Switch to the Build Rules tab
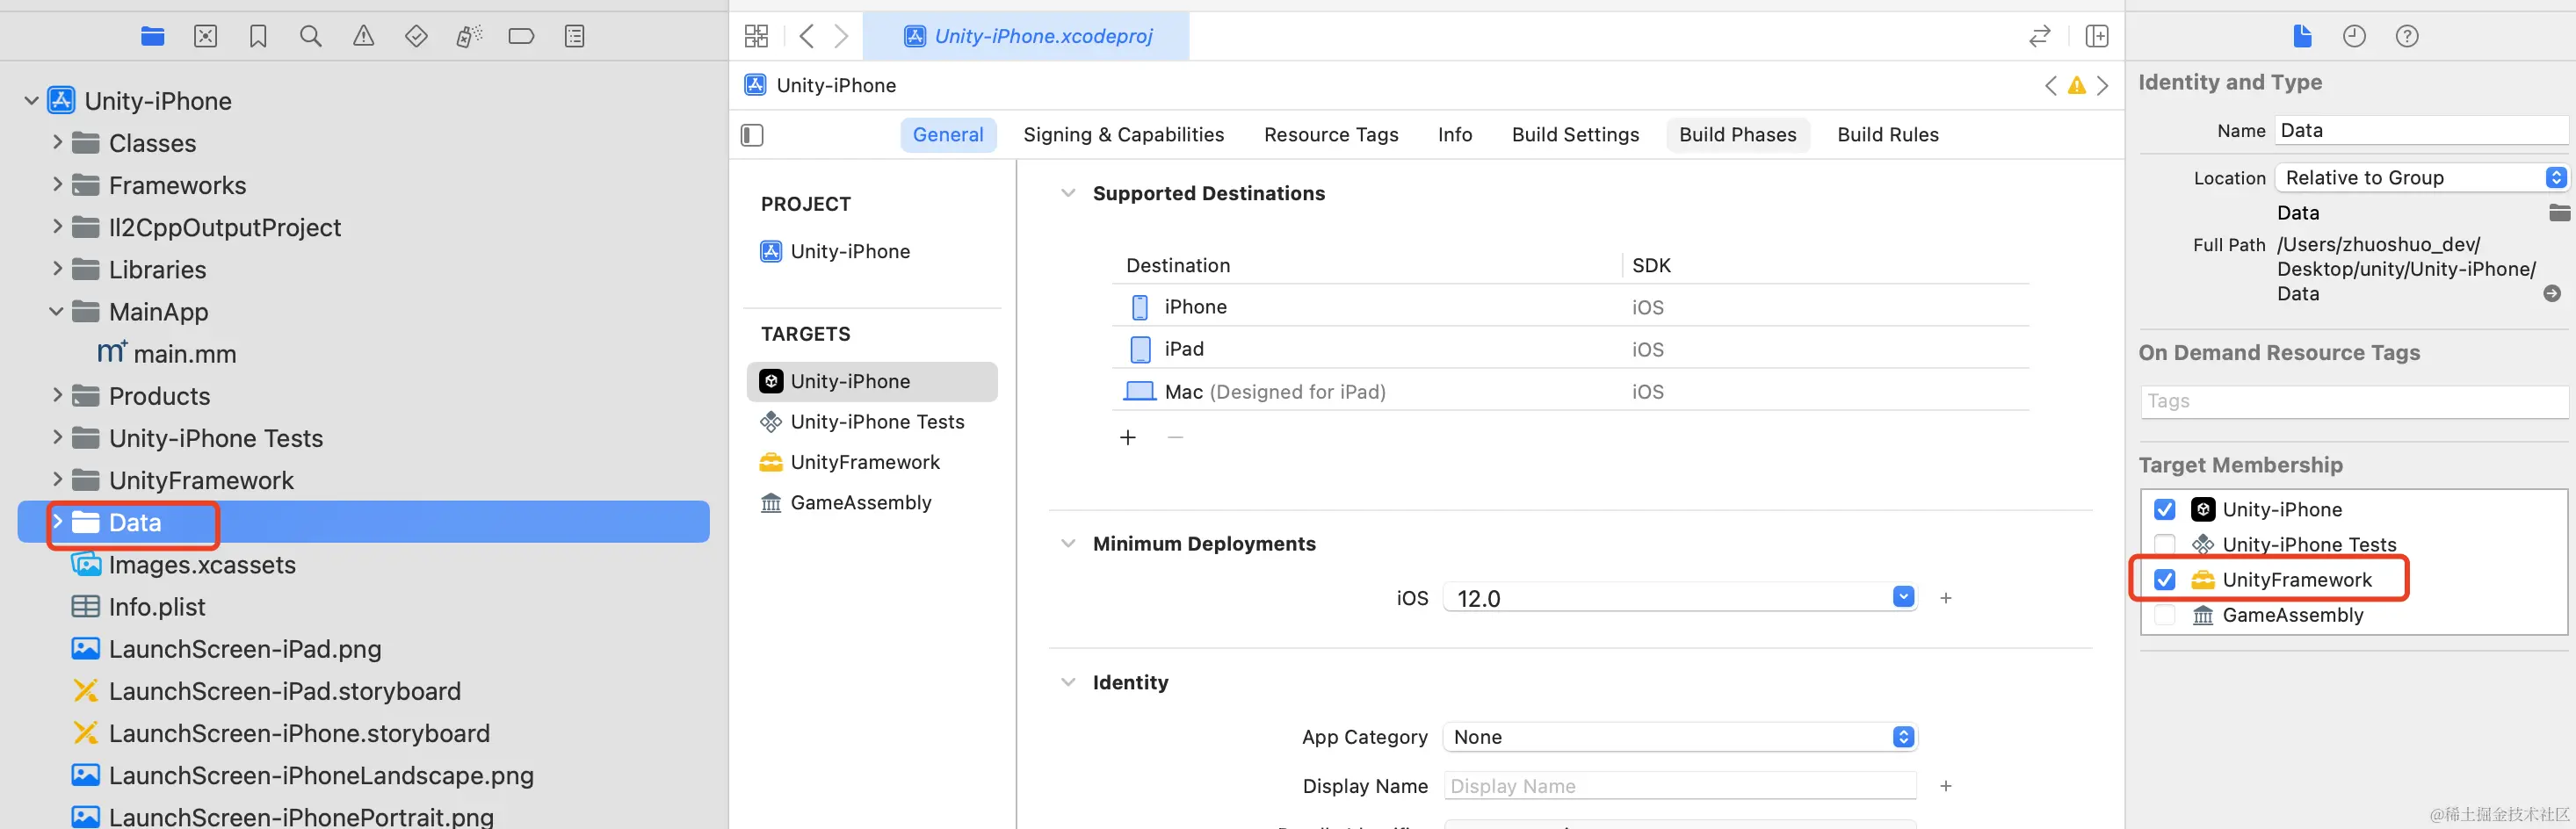 click(1888, 135)
